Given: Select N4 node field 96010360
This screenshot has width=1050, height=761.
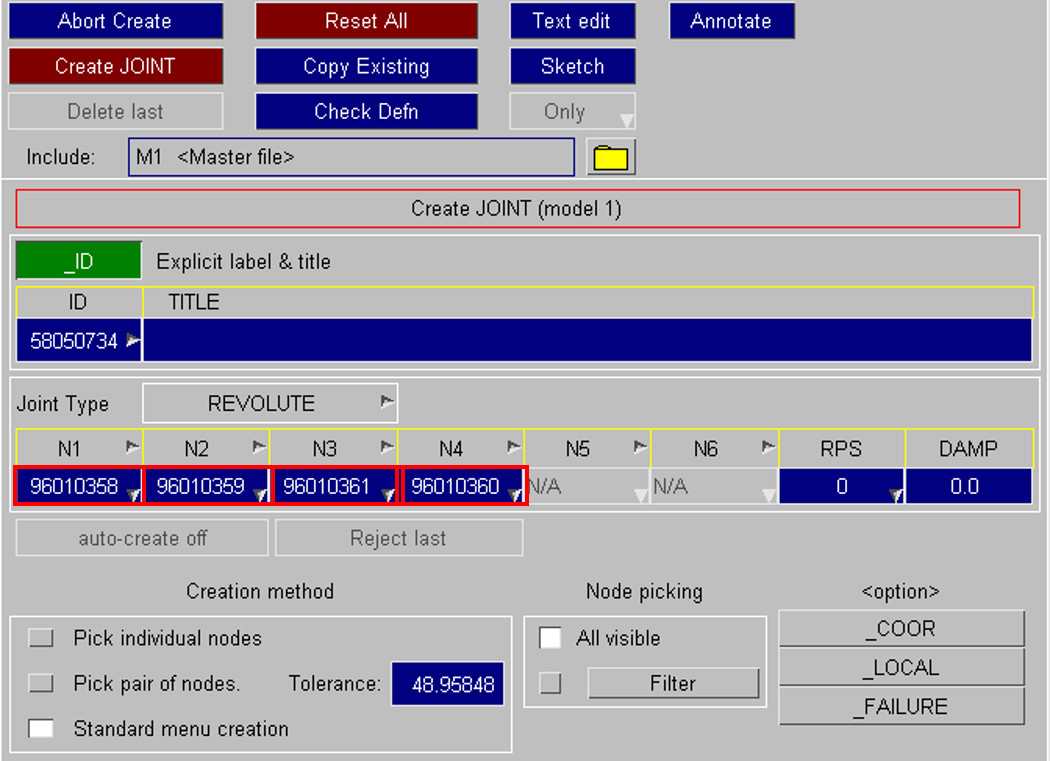Looking at the screenshot, I should pos(462,486).
